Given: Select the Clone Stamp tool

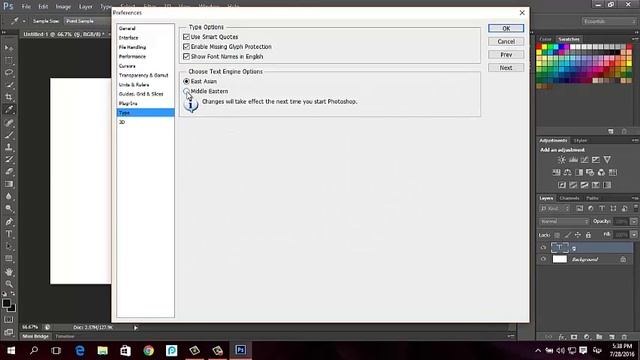Looking at the screenshot, I should (9, 147).
